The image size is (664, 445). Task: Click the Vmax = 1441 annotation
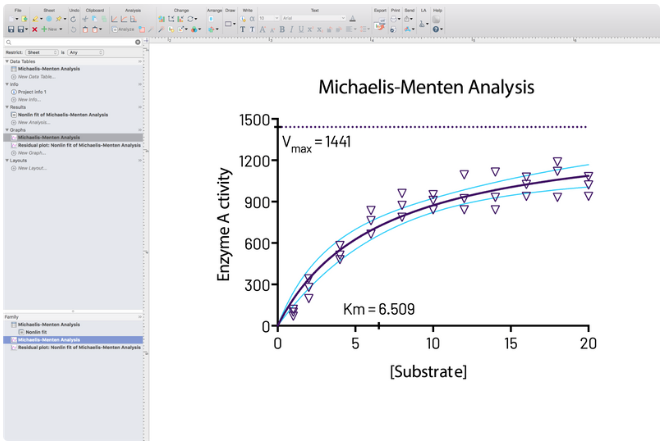tap(316, 143)
